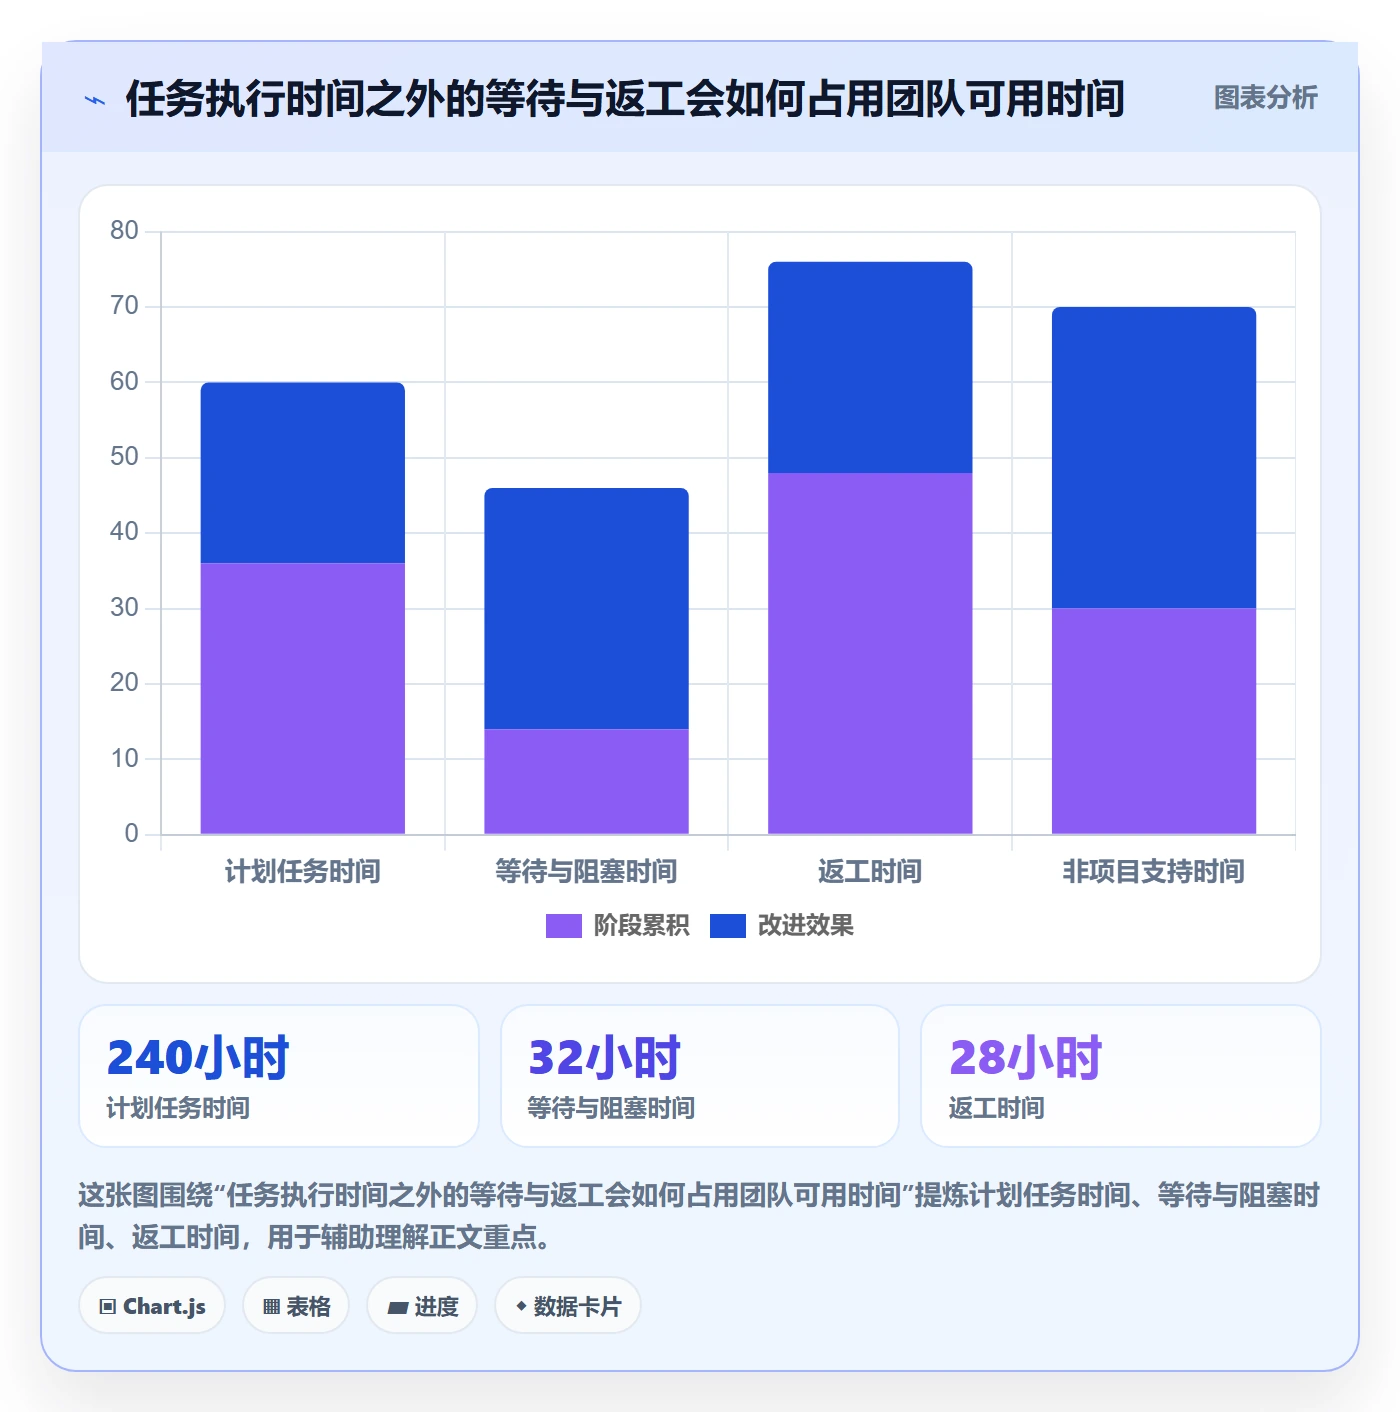Click the 图表分析 label in header
Viewport: 1400px width, 1412px height.
point(1265,97)
